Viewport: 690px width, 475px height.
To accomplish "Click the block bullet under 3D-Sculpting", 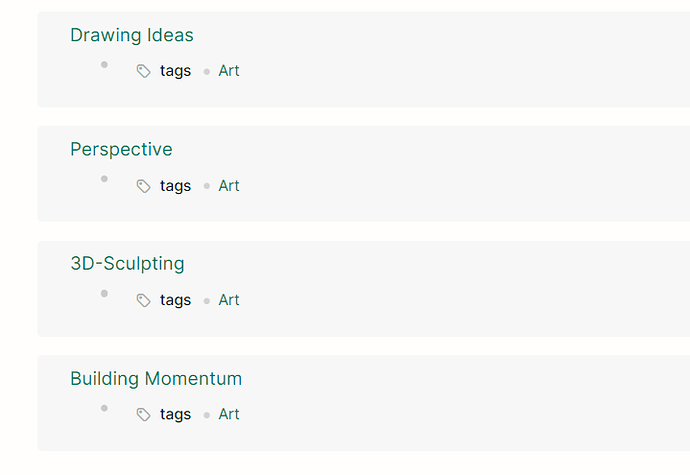I will coord(104,294).
